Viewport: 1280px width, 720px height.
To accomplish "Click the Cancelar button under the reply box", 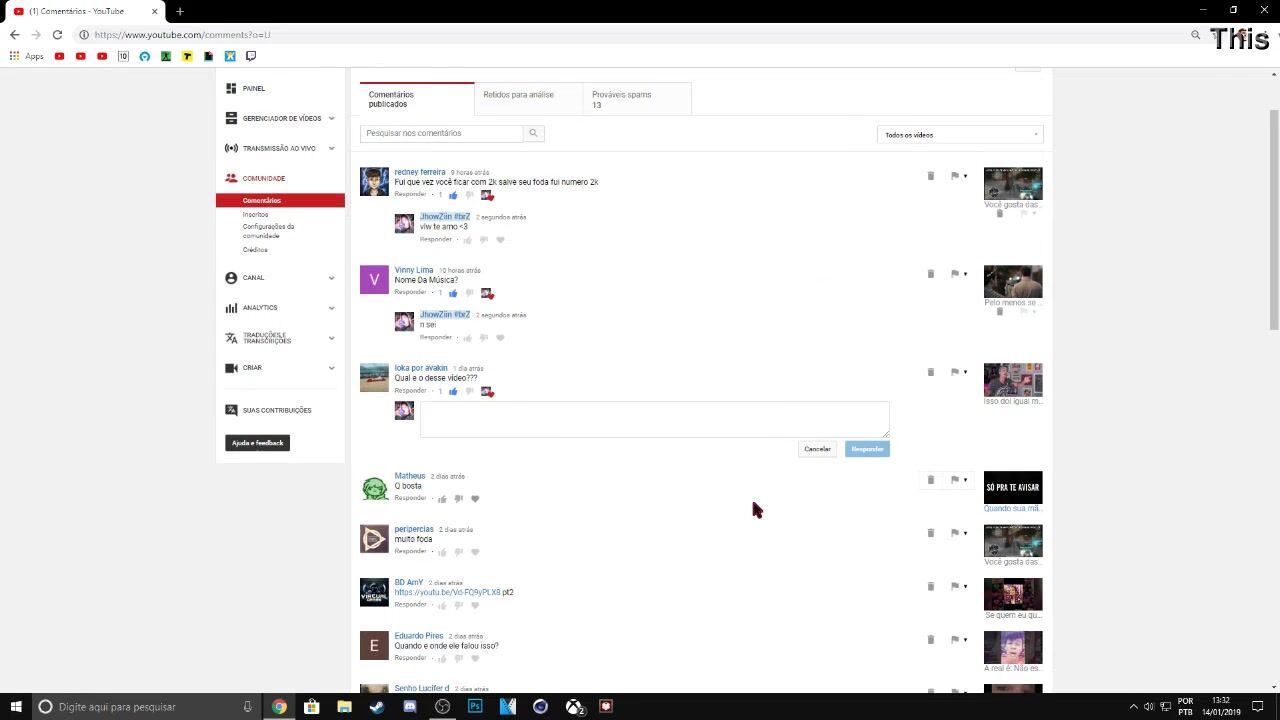I will (x=817, y=449).
